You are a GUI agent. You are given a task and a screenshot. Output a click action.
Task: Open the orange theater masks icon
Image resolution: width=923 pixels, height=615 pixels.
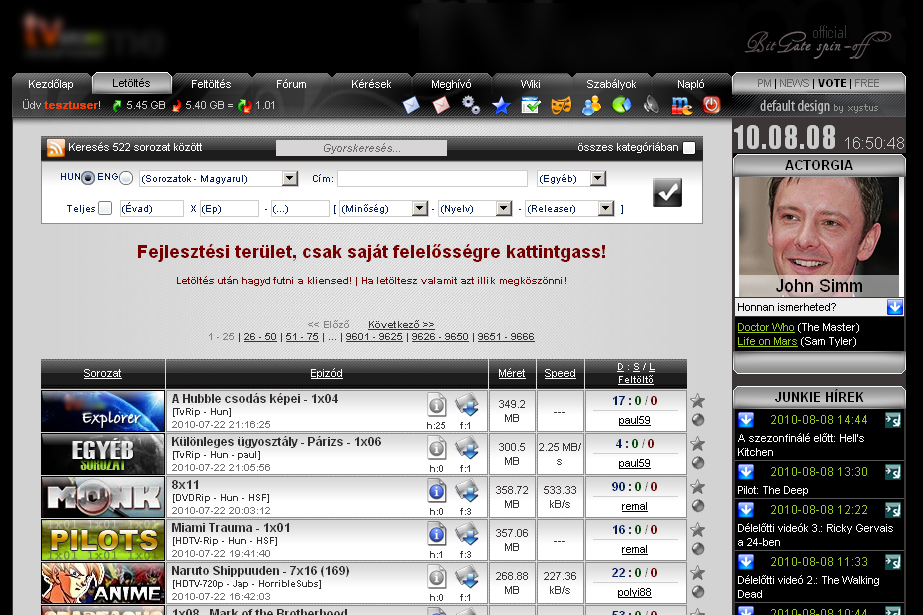[561, 105]
